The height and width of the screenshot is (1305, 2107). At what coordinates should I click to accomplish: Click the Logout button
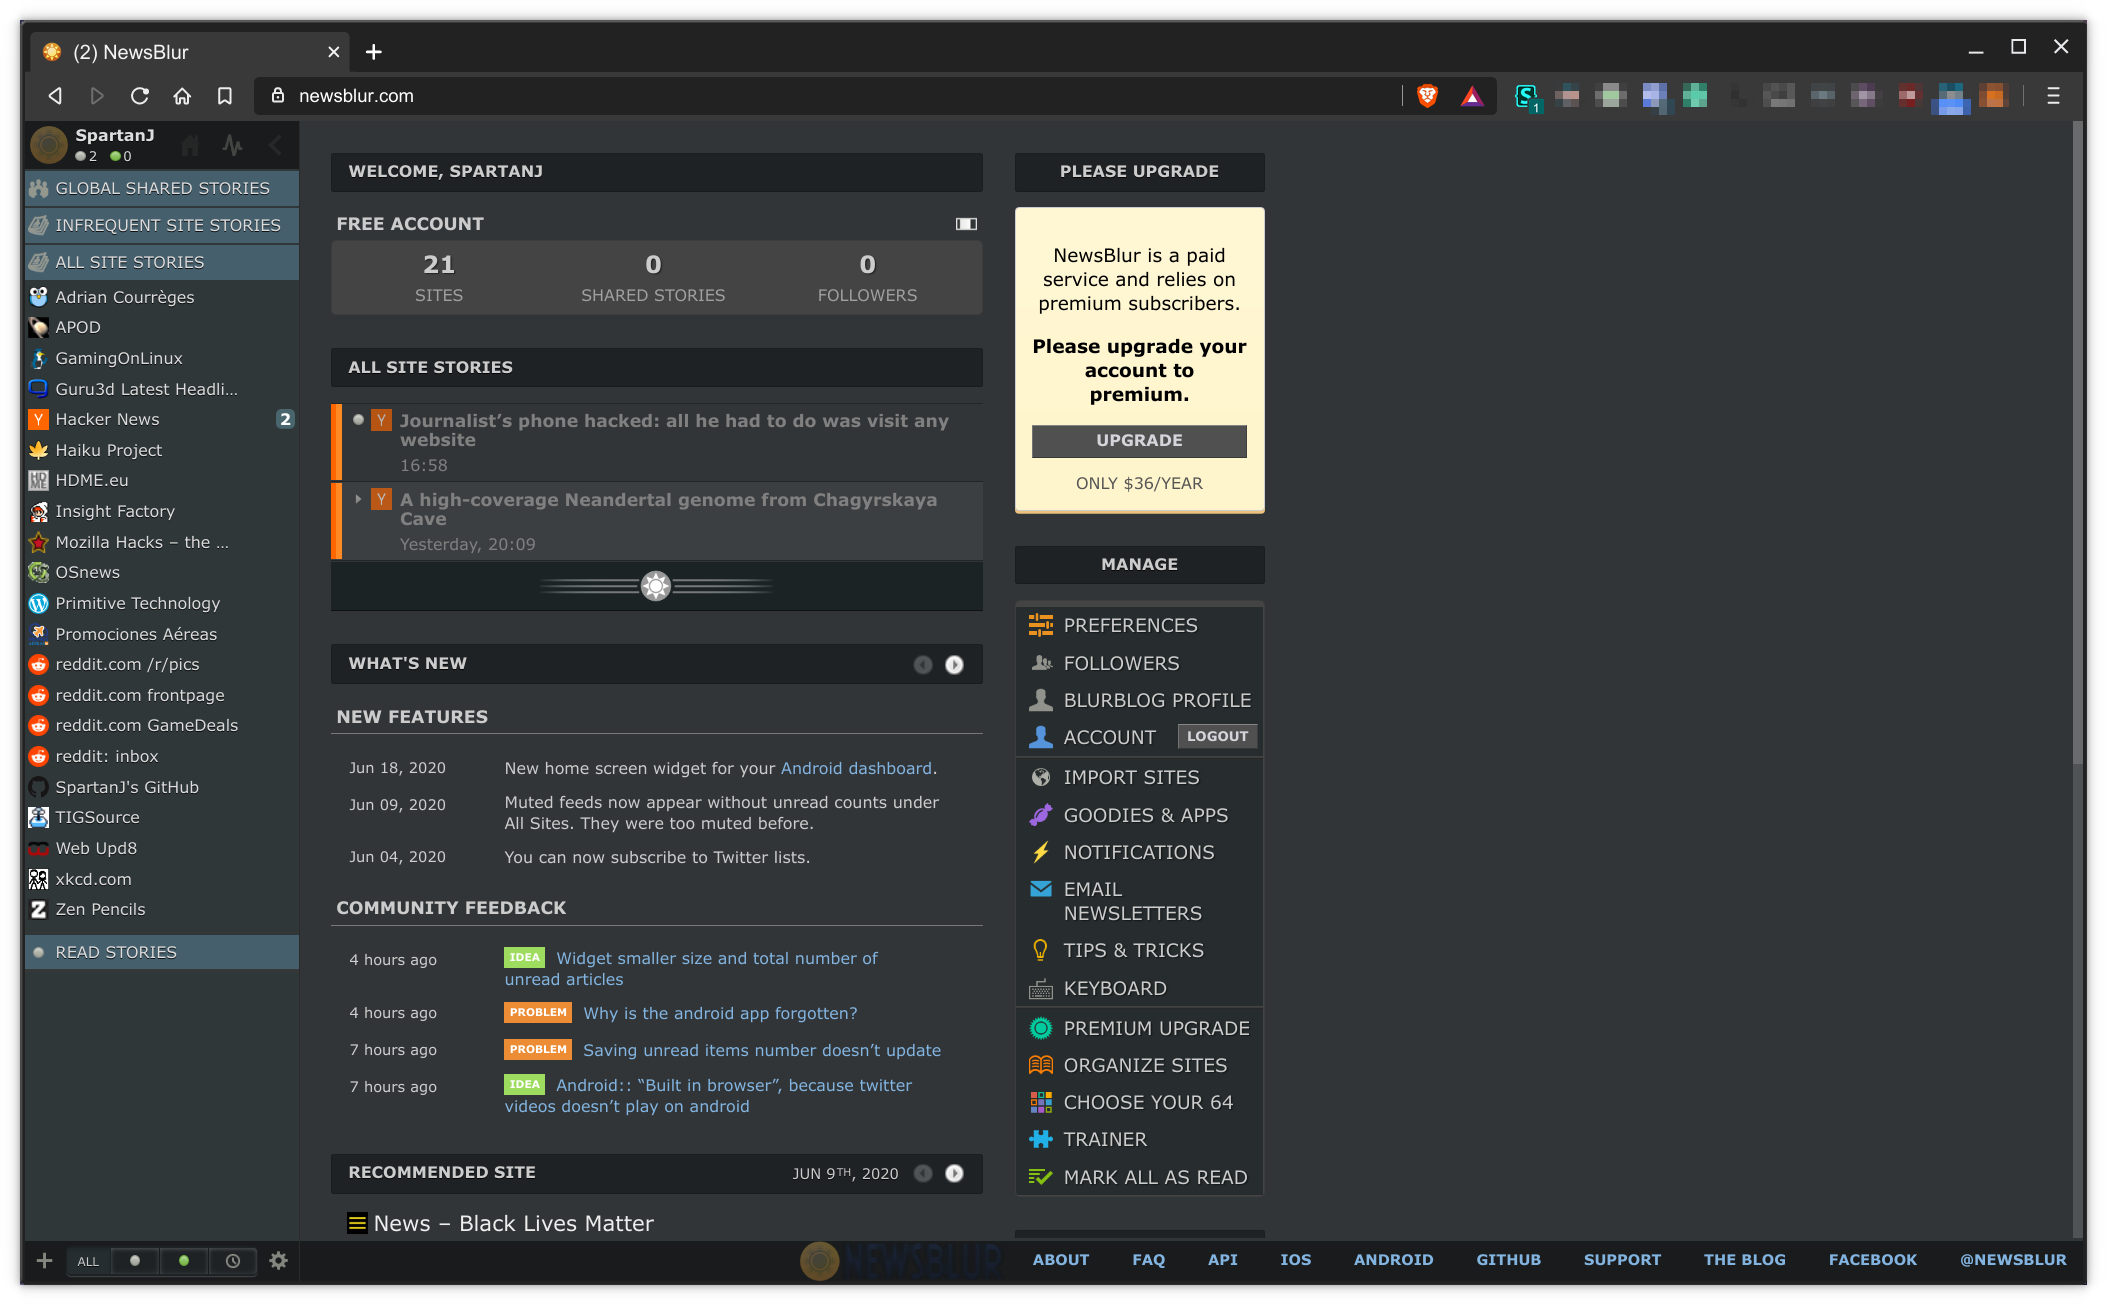click(x=1217, y=736)
